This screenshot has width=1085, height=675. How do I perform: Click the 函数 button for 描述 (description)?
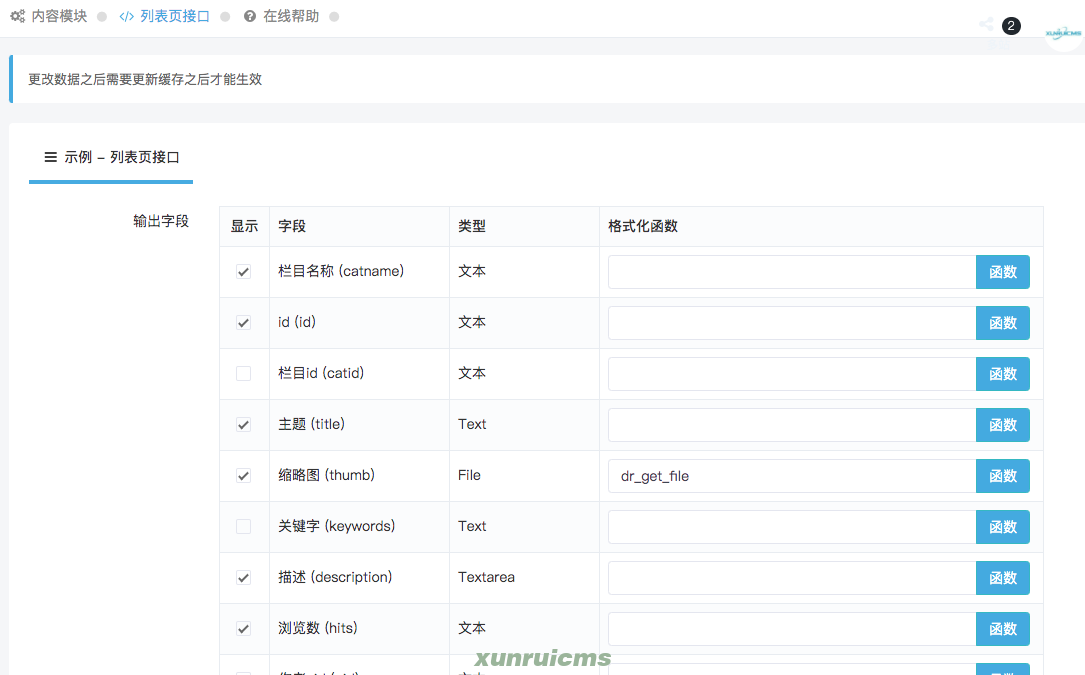click(x=1003, y=578)
